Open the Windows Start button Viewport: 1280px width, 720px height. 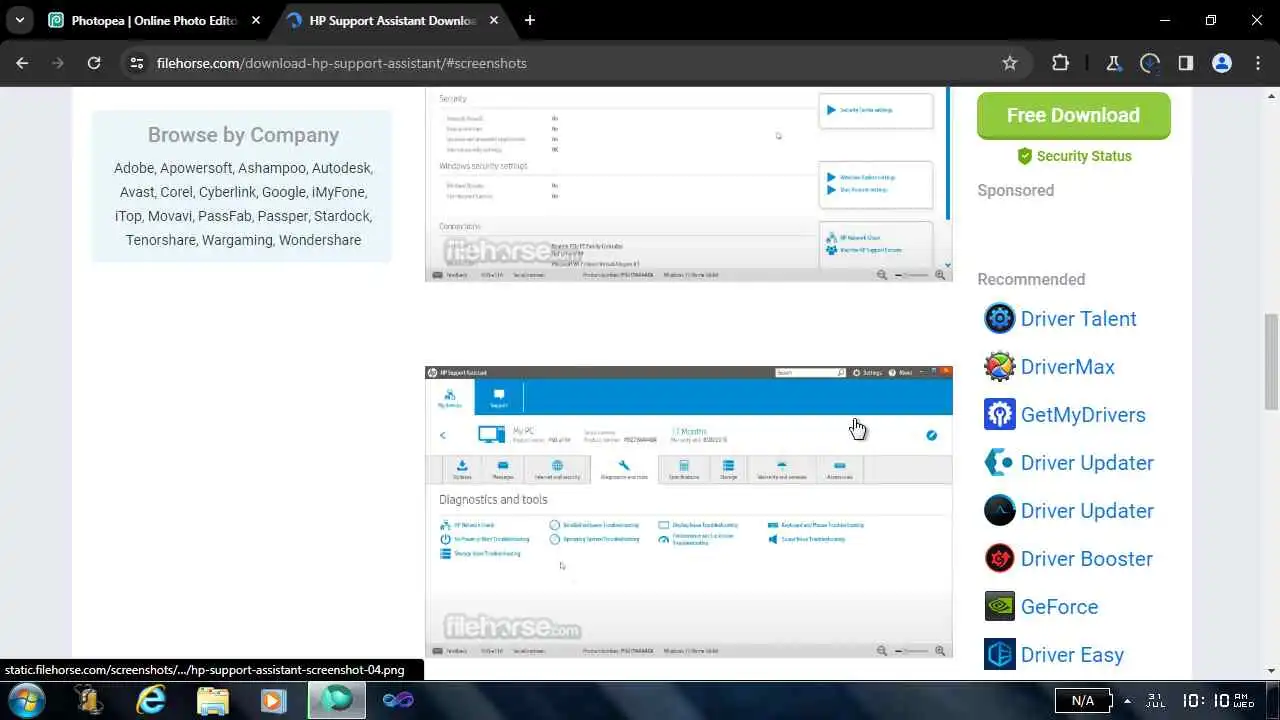click(x=24, y=699)
